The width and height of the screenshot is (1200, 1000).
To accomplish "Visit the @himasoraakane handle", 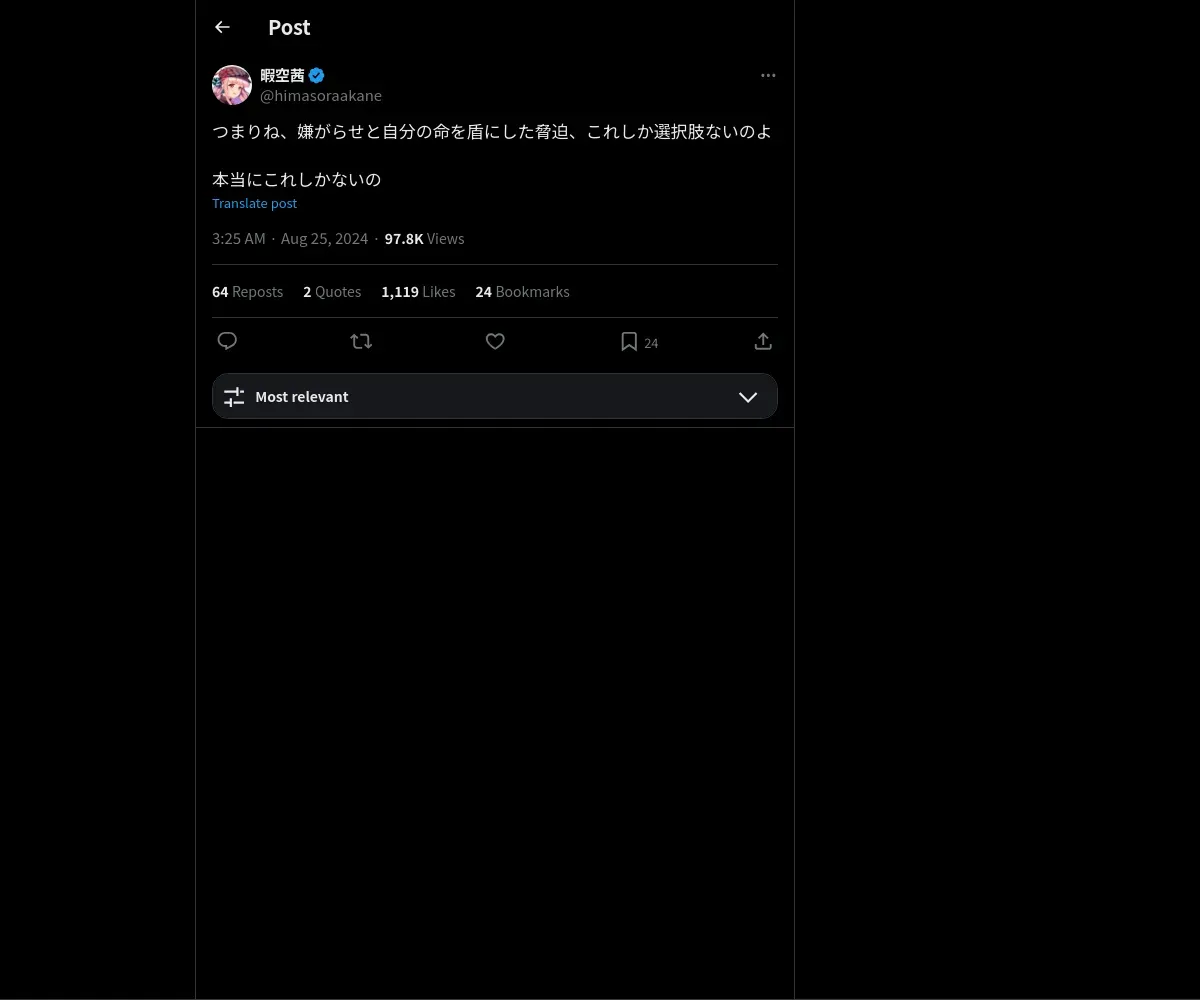I will (321, 96).
